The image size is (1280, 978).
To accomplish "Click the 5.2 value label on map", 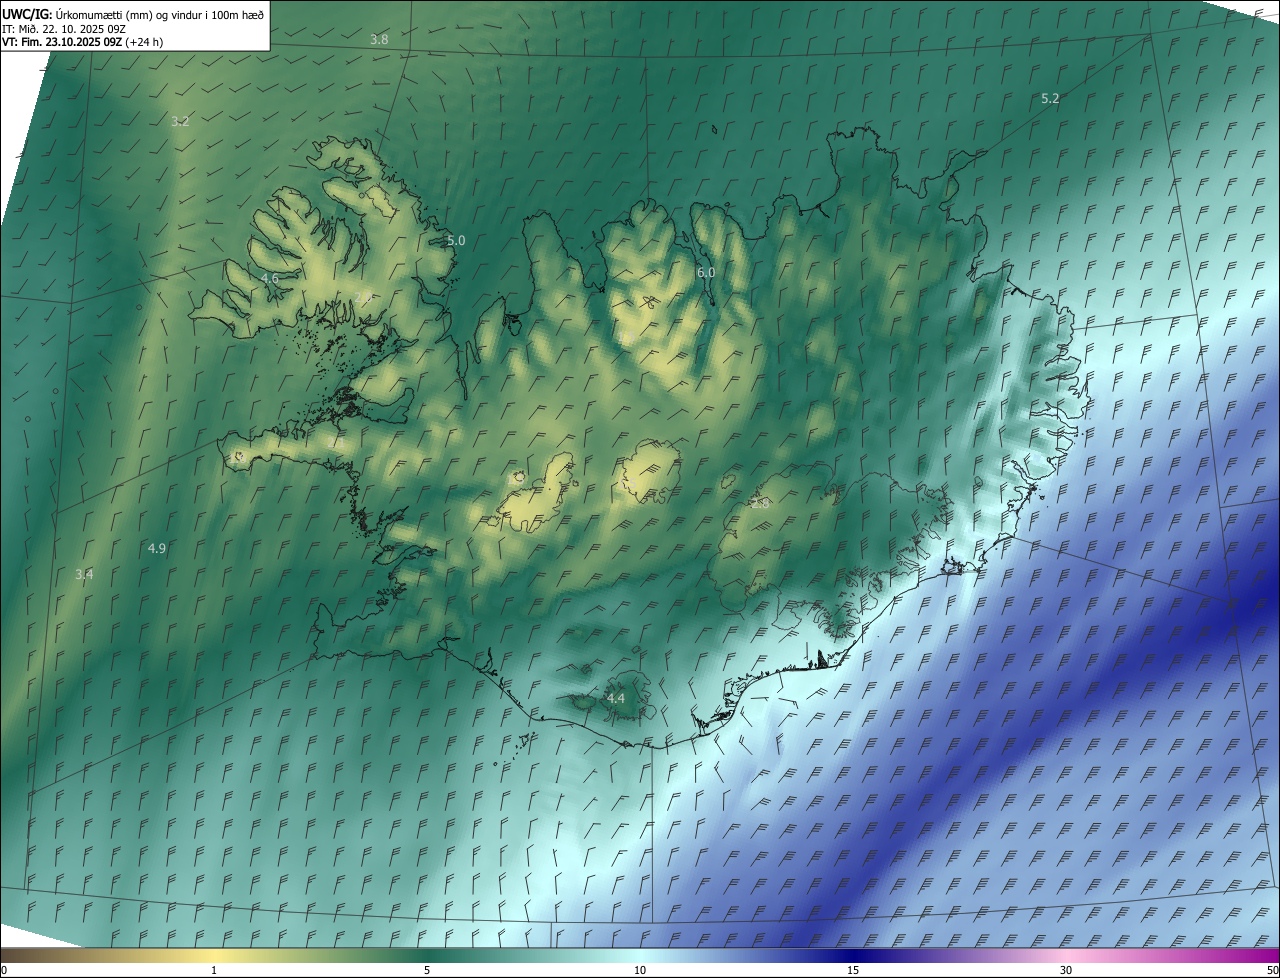I will [1050, 98].
